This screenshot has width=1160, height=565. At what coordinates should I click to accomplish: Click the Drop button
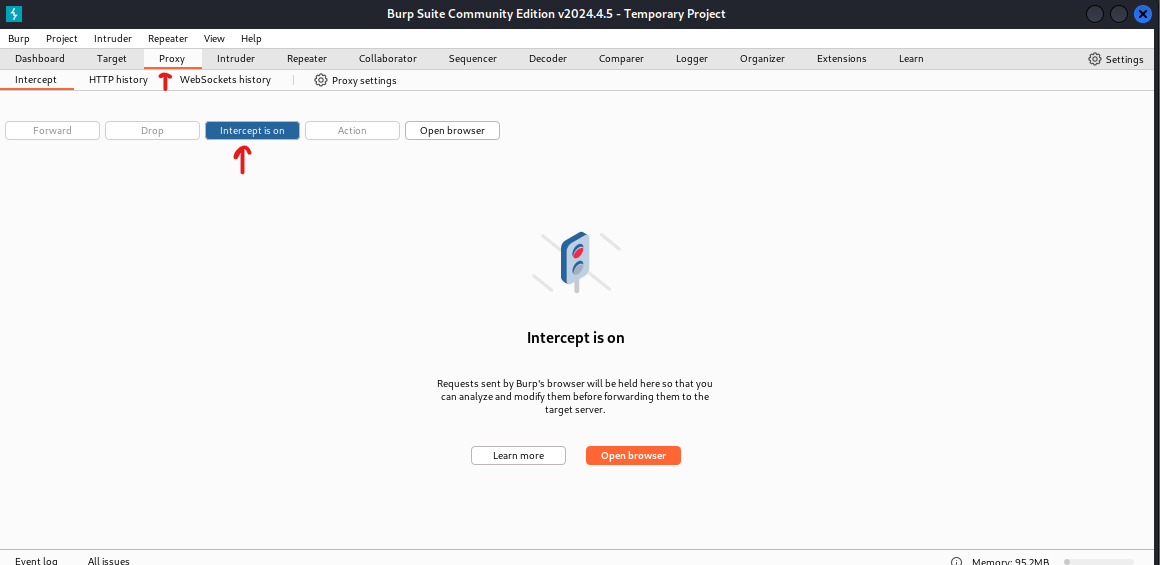point(152,130)
